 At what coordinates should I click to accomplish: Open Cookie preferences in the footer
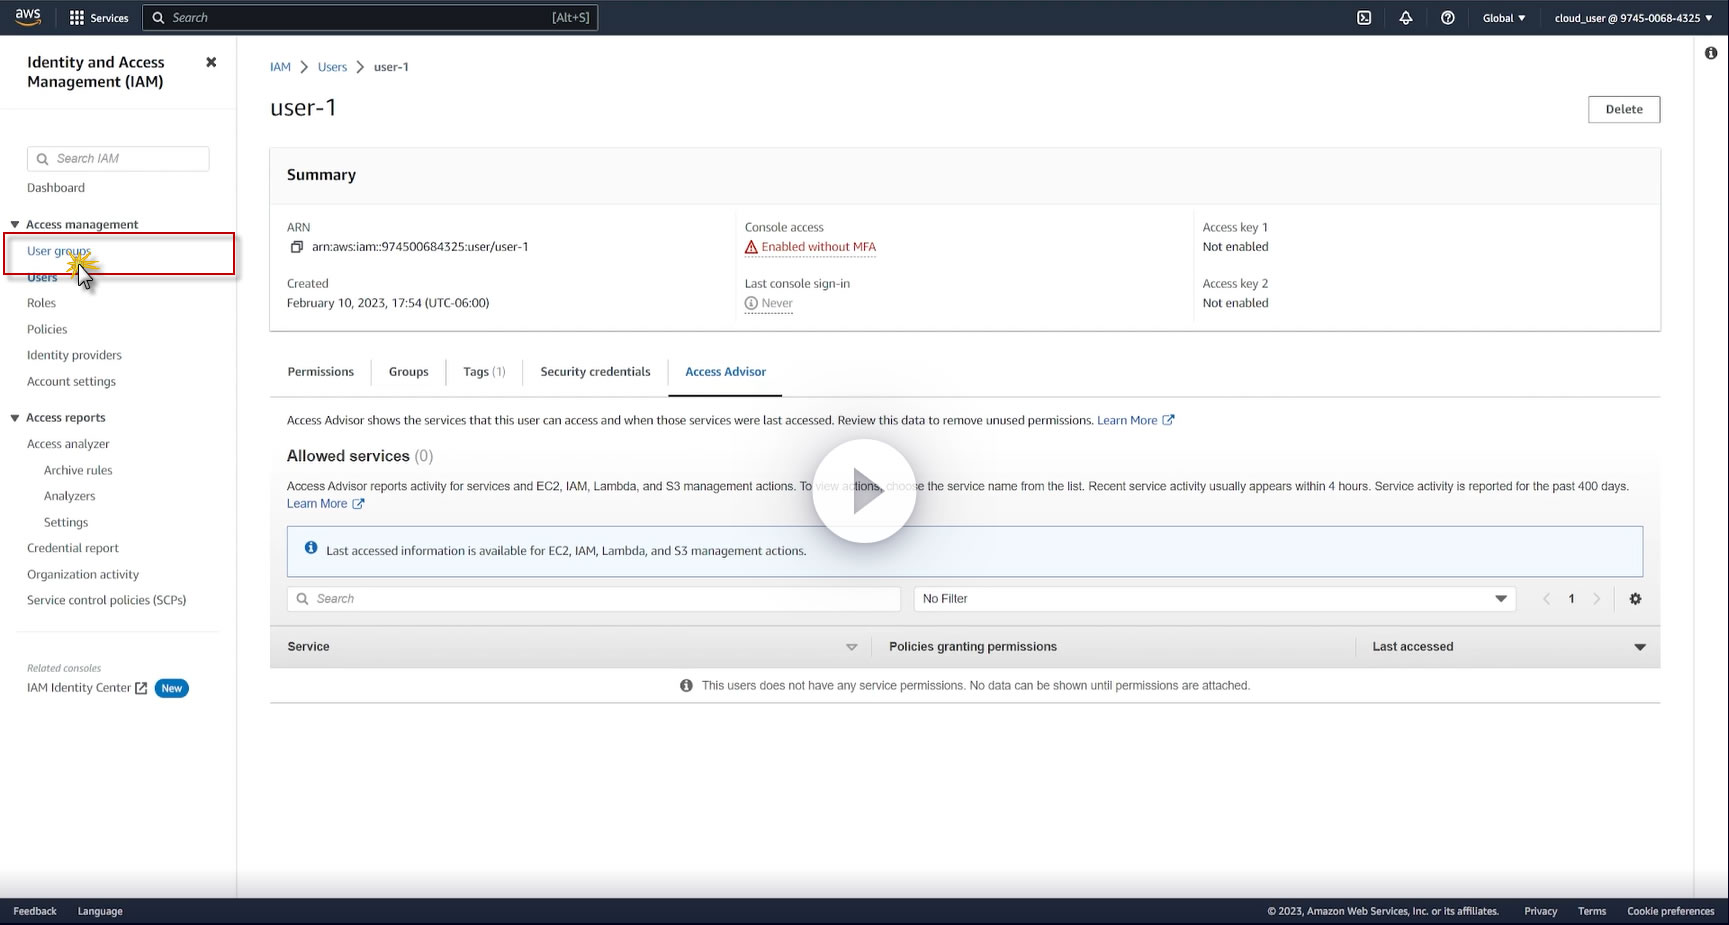1671,911
